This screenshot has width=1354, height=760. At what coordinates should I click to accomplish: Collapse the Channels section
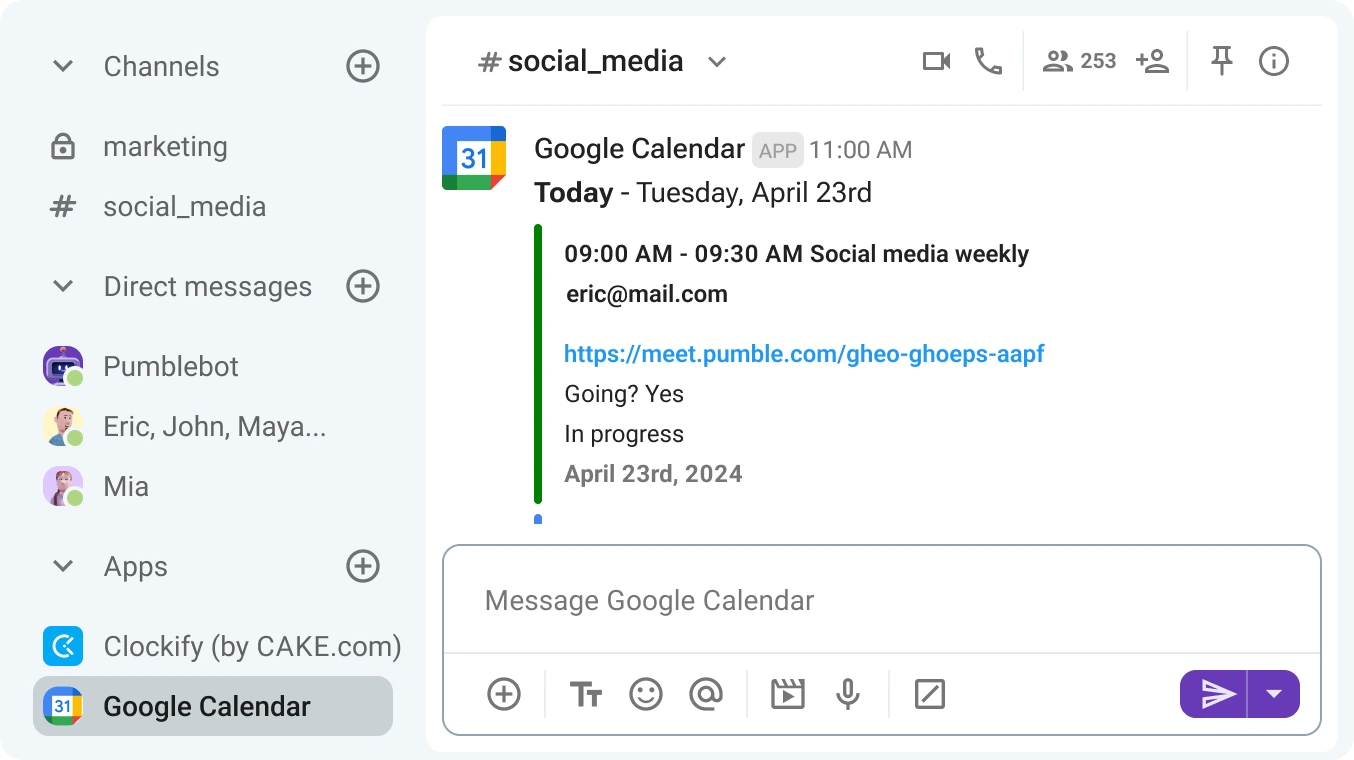click(63, 67)
